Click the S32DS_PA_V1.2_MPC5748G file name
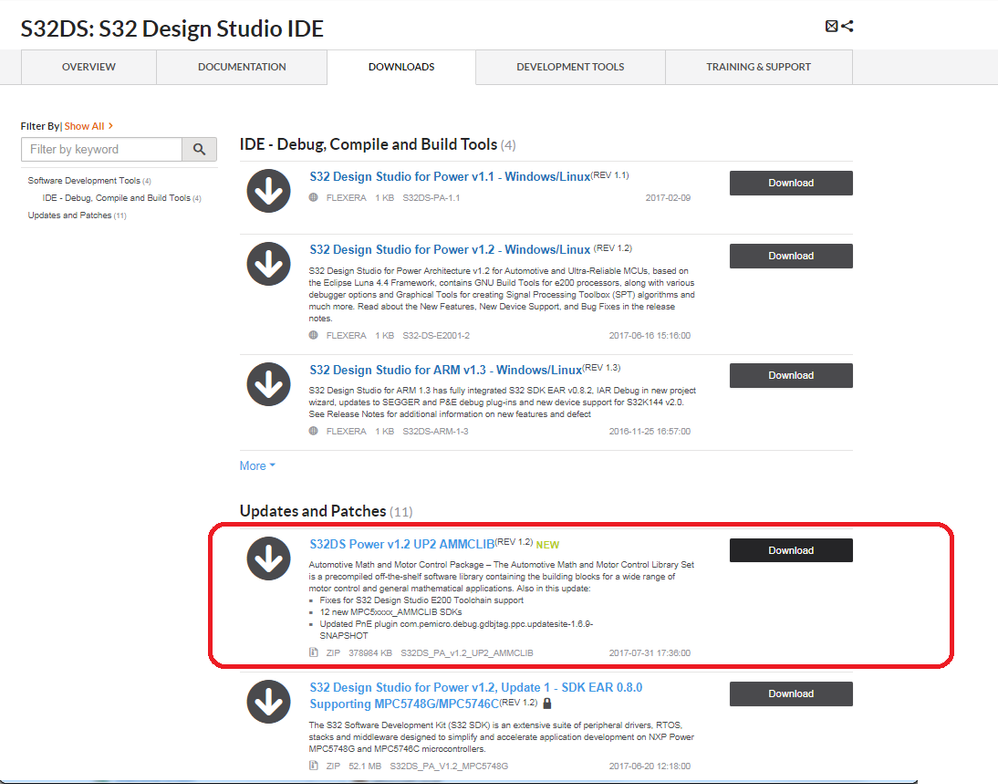This screenshot has width=998, height=784. (449, 766)
